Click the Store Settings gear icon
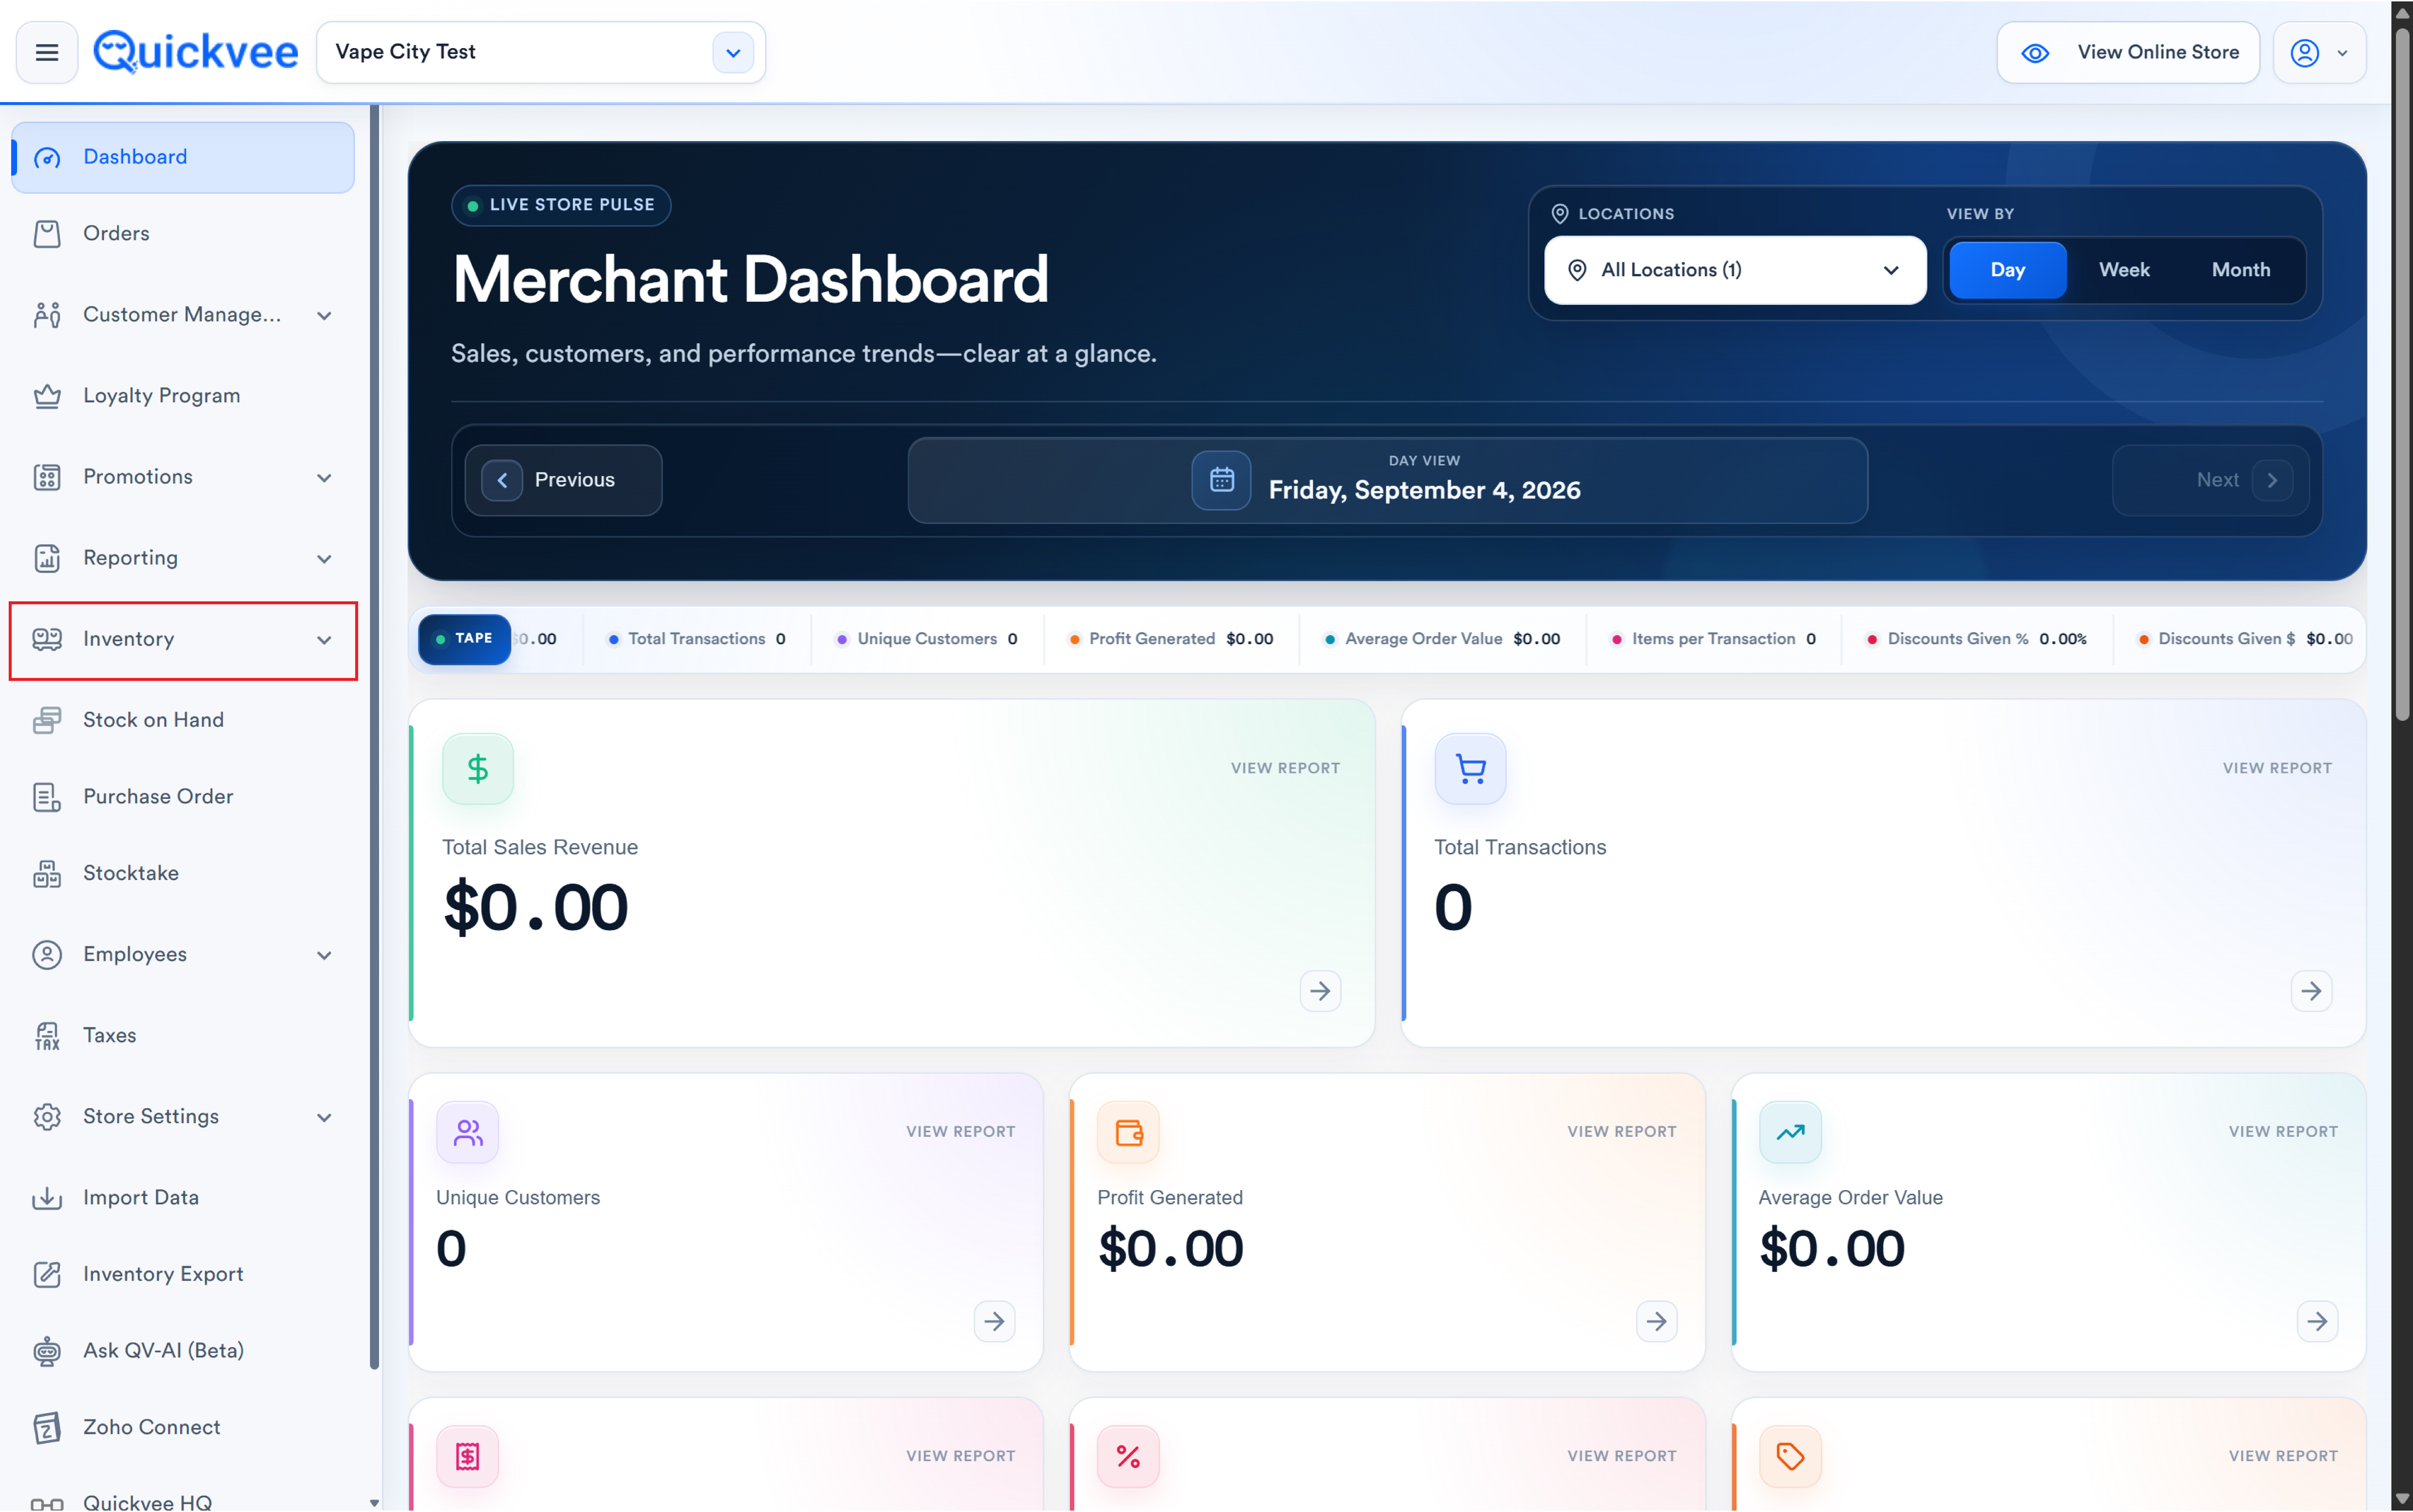The image size is (2413, 1512). (x=47, y=1117)
